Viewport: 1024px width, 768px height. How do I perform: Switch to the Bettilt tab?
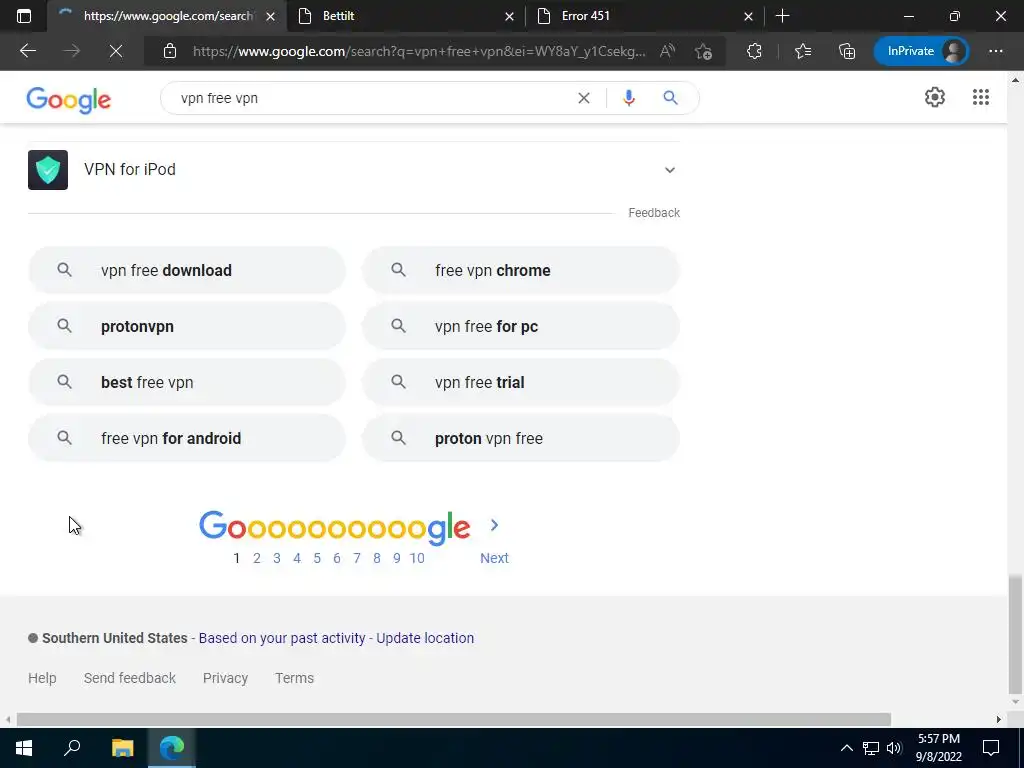406,16
